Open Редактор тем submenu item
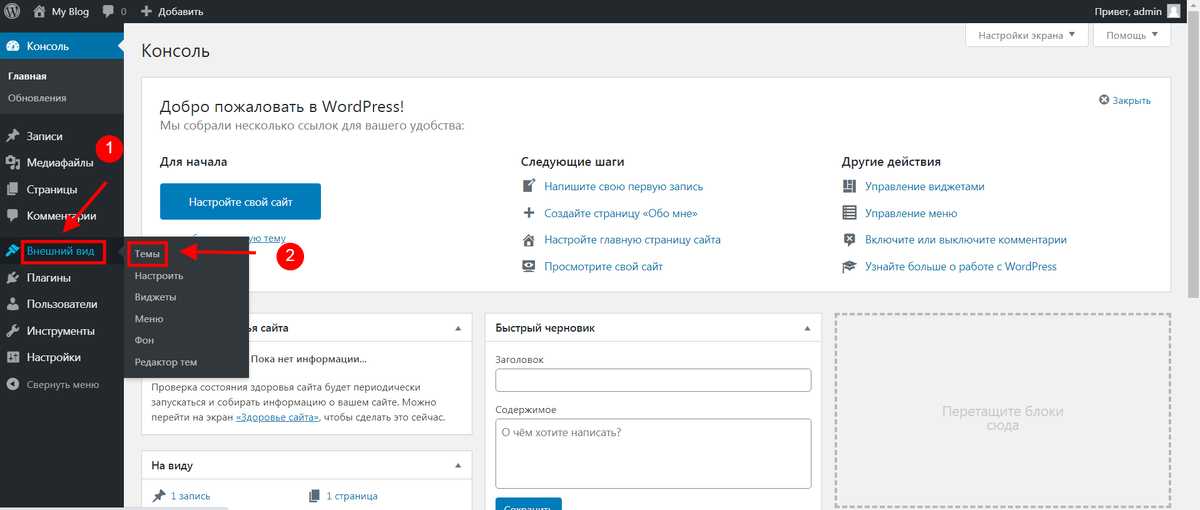Image resolution: width=1200 pixels, height=510 pixels. 166,362
